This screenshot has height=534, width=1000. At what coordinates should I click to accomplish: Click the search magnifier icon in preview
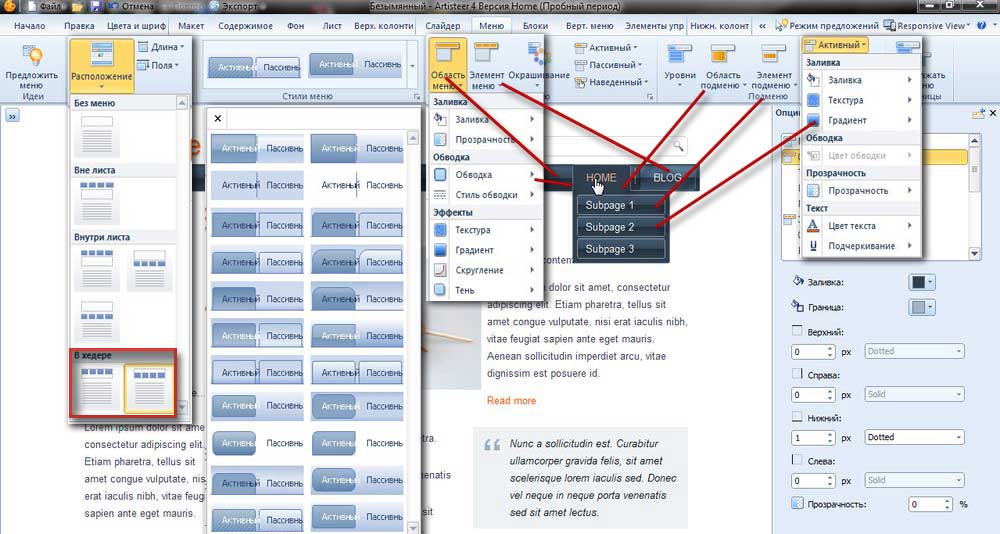pos(679,145)
